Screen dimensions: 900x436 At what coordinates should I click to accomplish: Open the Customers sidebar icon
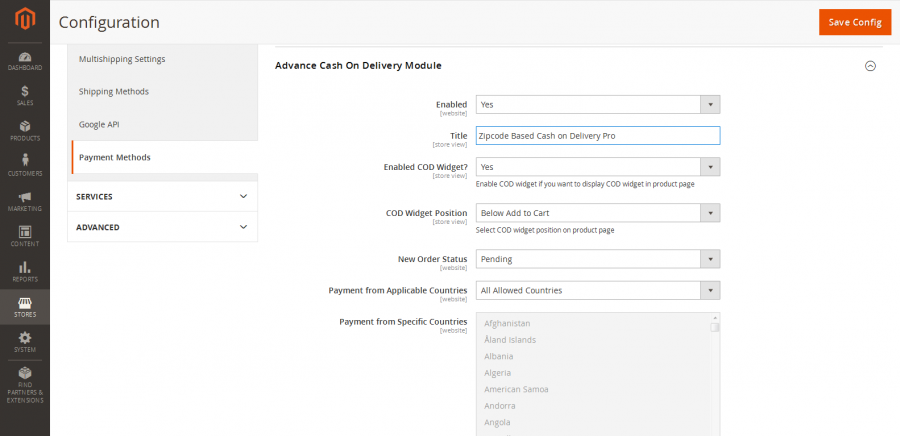[x=24, y=166]
